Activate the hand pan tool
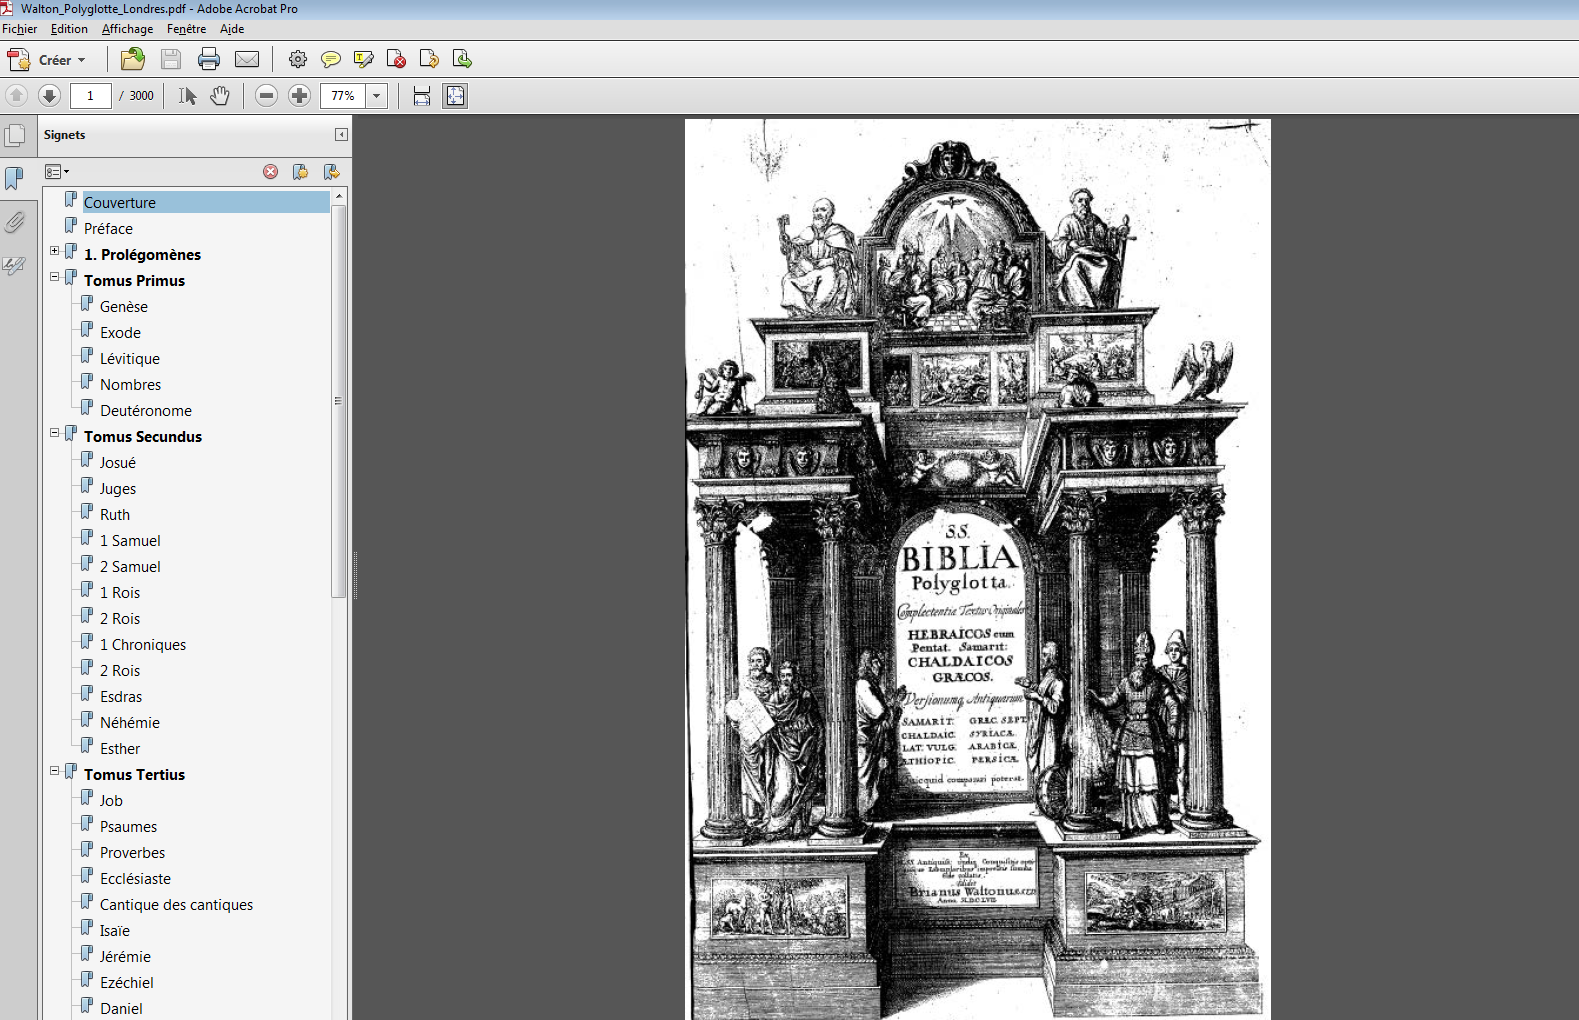The image size is (1579, 1020). coord(220,96)
